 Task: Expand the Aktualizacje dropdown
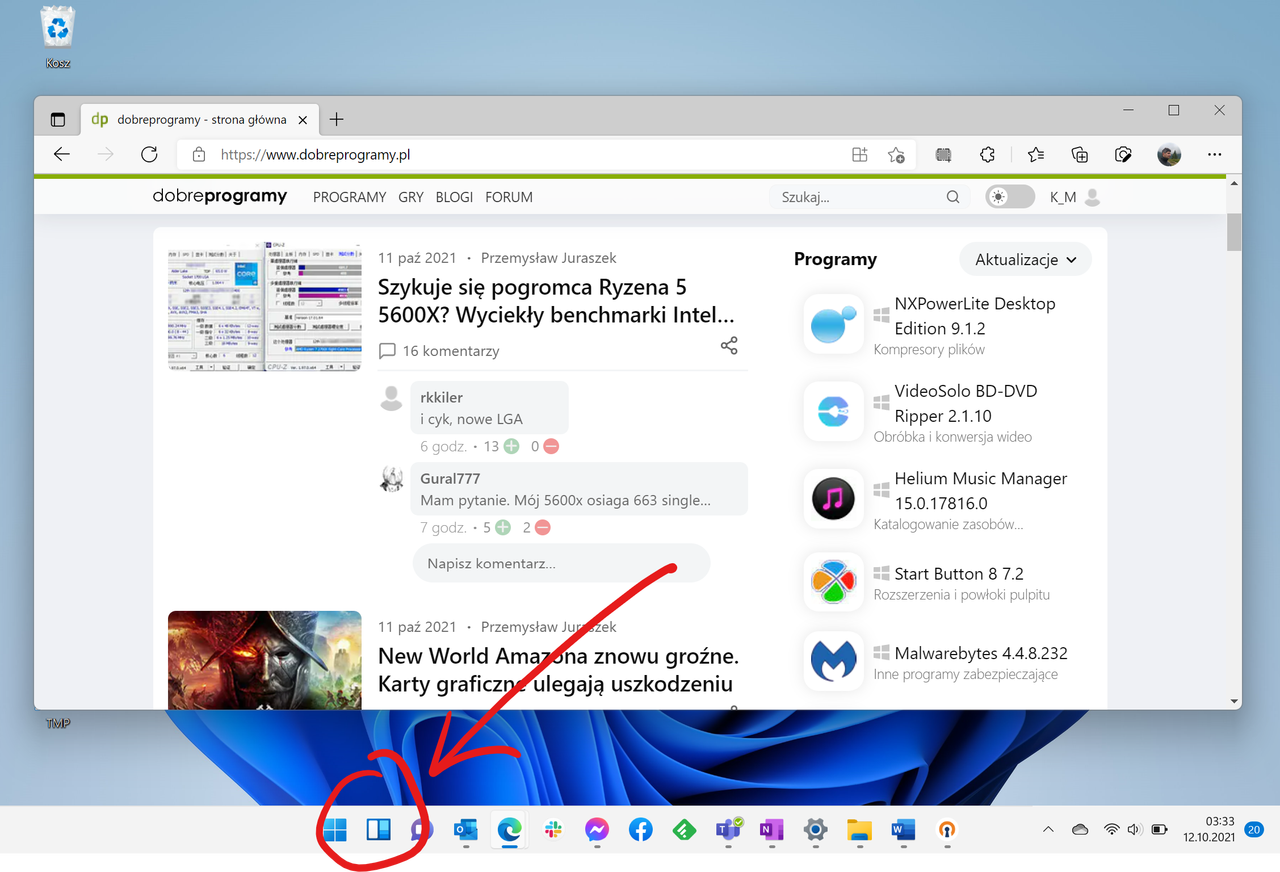1026,260
